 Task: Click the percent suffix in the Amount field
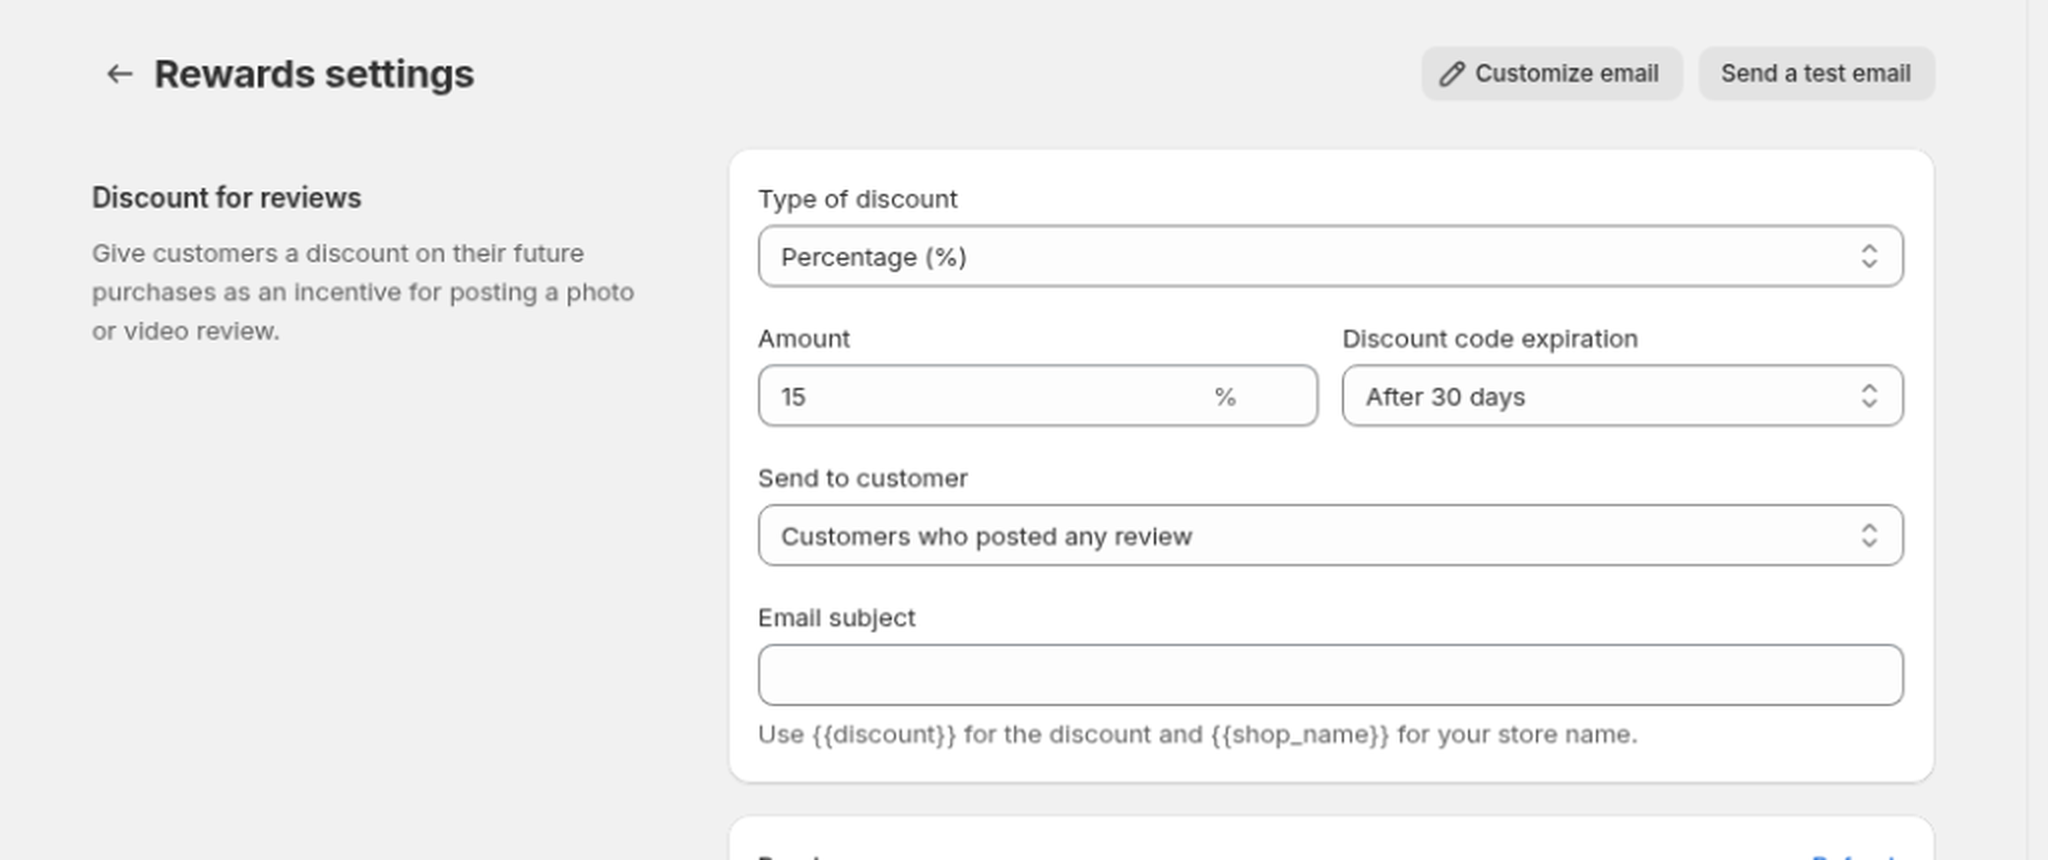[1225, 397]
